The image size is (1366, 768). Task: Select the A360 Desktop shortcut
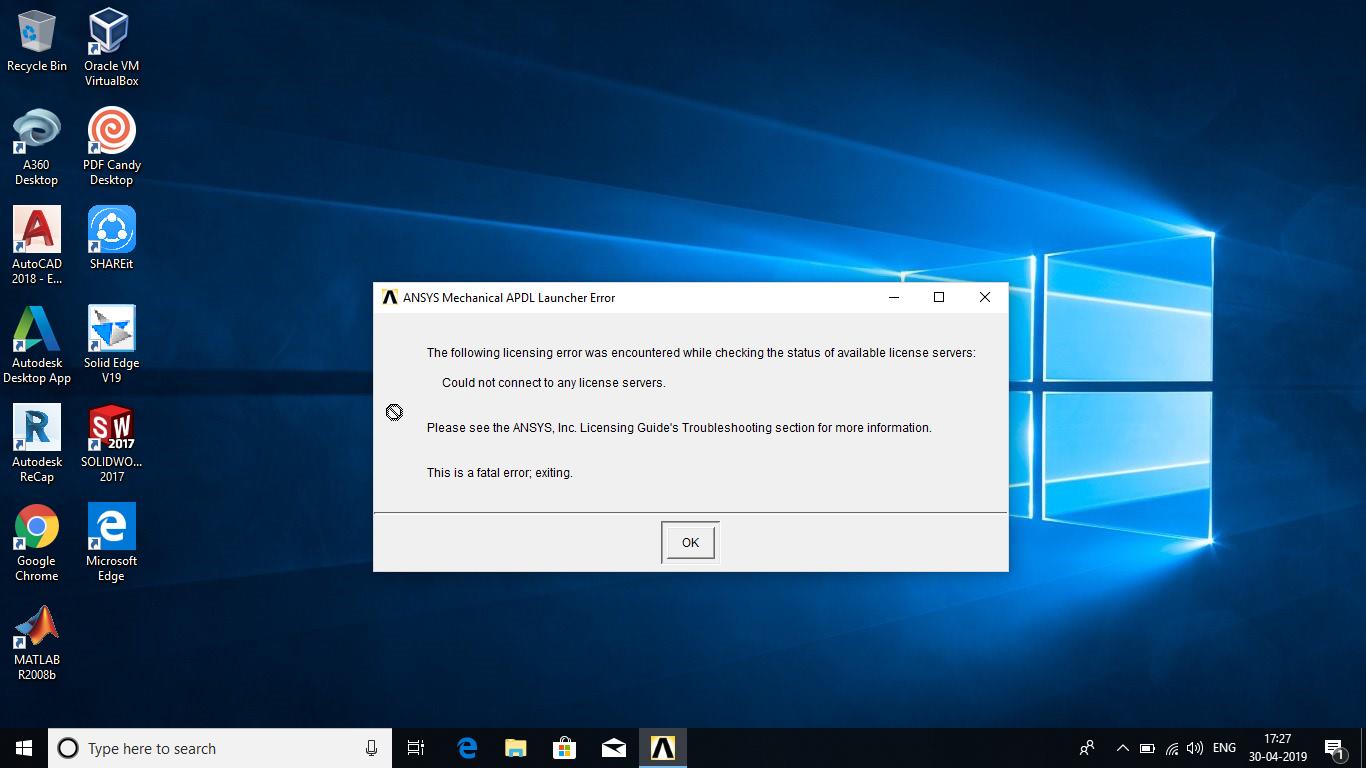pyautogui.click(x=37, y=147)
